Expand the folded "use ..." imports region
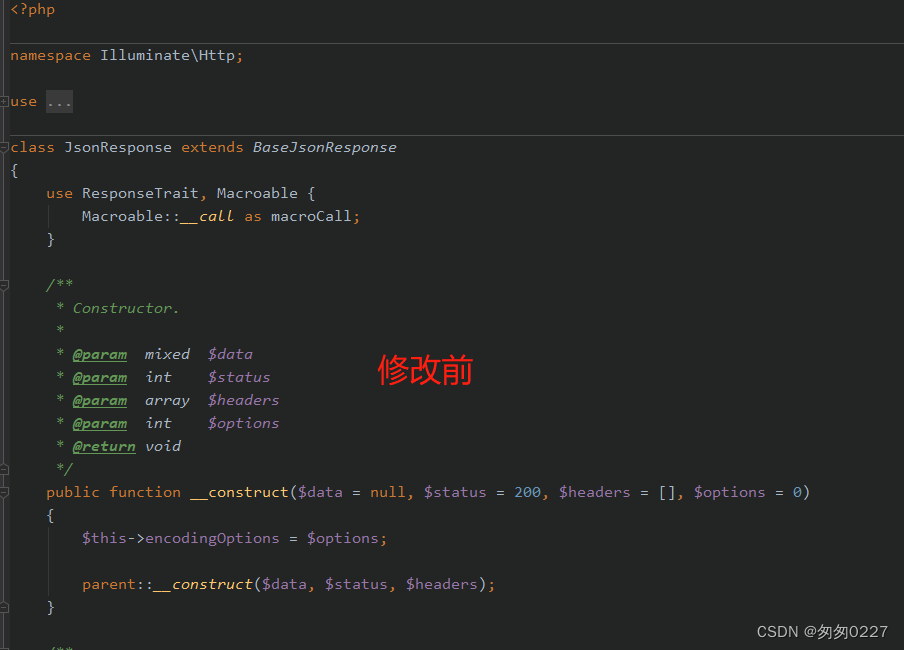 58,101
